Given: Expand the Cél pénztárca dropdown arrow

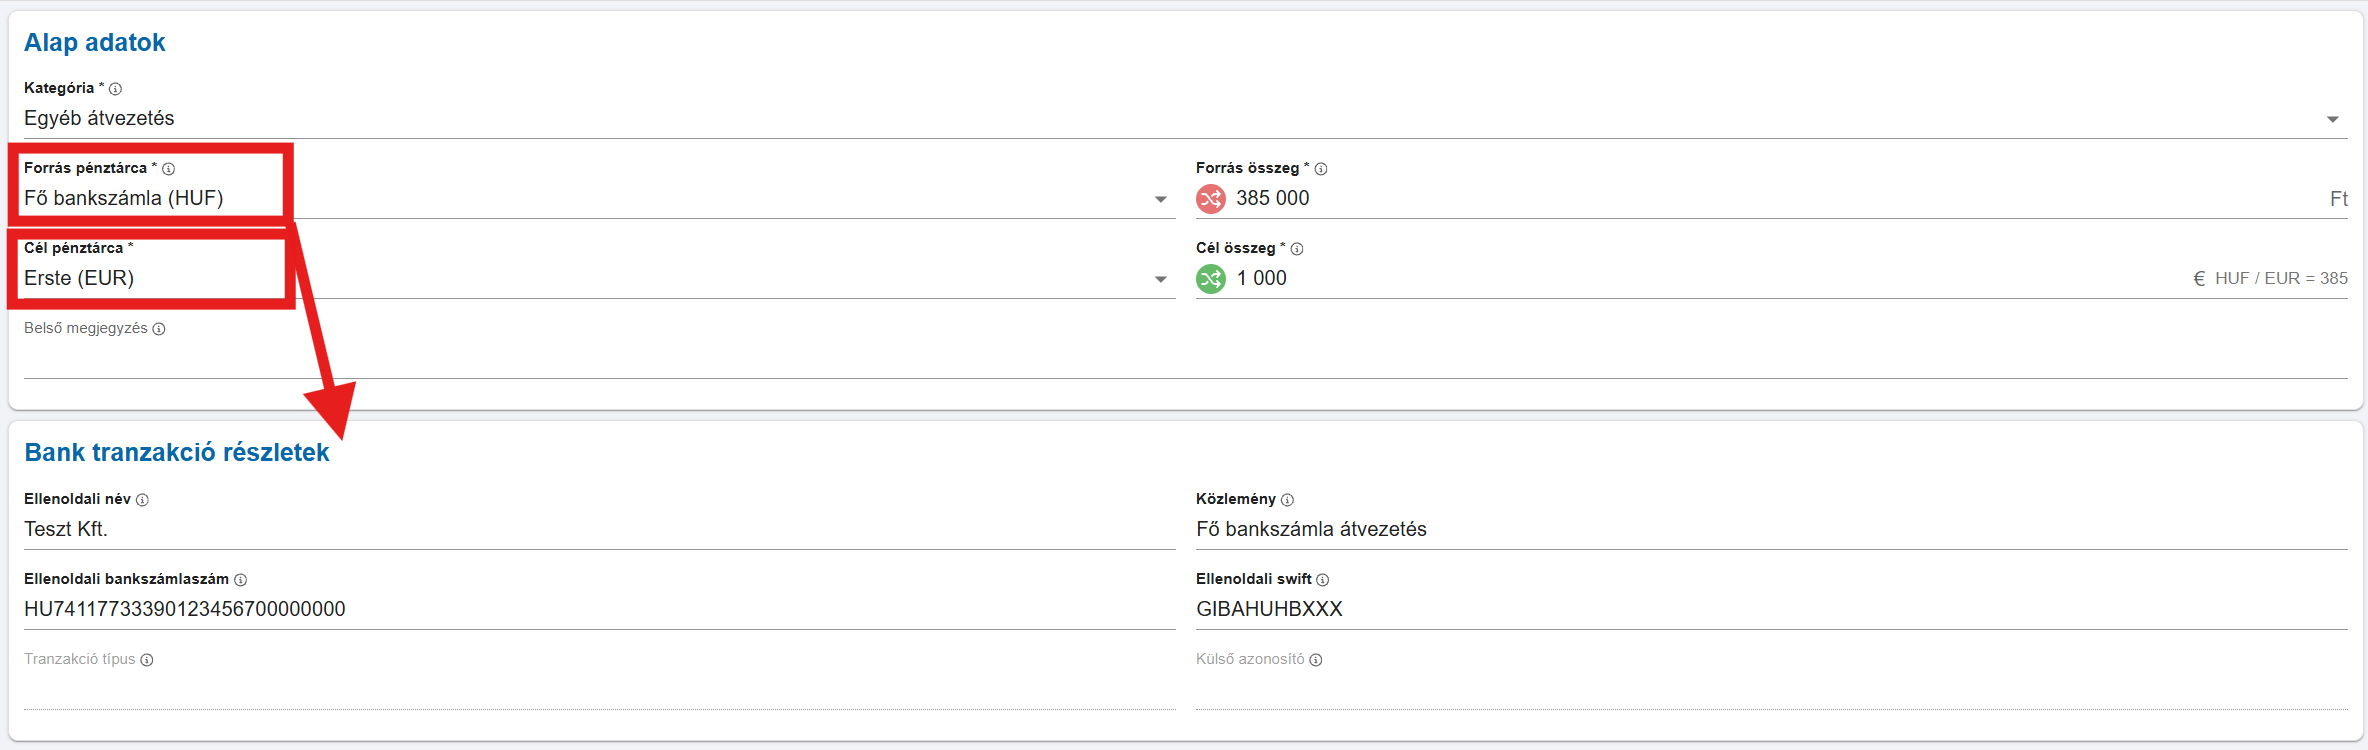Looking at the screenshot, I should pyautogui.click(x=1161, y=279).
